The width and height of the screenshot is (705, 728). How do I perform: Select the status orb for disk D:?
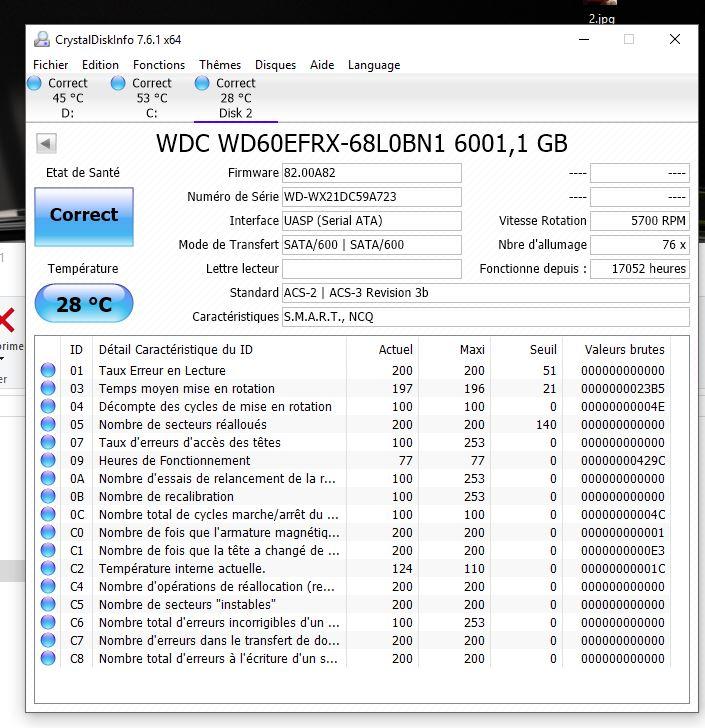point(35,84)
